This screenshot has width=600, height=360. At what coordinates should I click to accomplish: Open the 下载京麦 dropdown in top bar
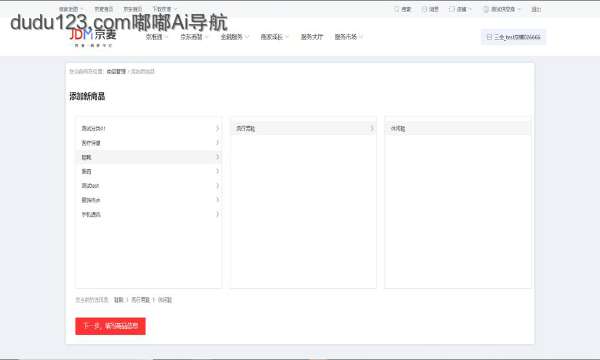click(x=165, y=9)
